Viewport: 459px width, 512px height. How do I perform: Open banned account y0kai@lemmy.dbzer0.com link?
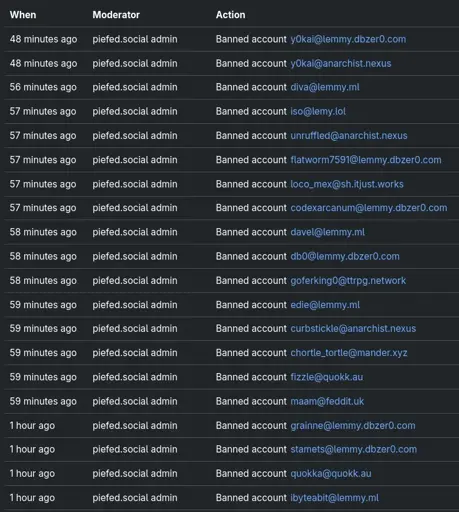pyautogui.click(x=348, y=39)
